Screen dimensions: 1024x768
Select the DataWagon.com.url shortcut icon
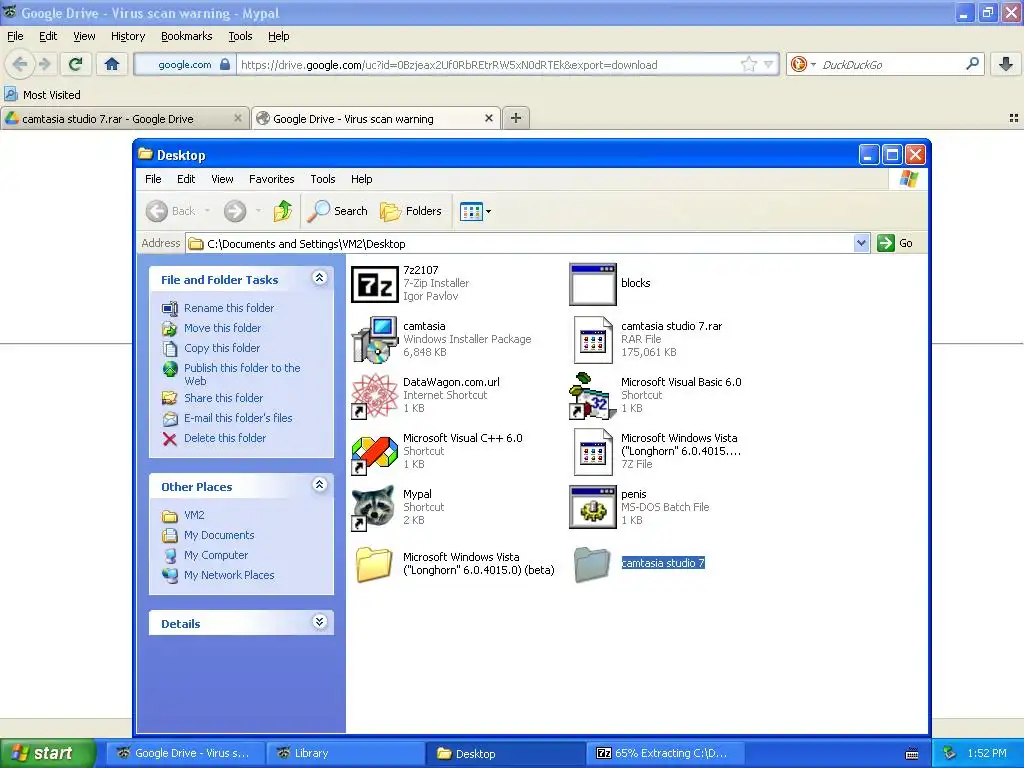pos(375,396)
